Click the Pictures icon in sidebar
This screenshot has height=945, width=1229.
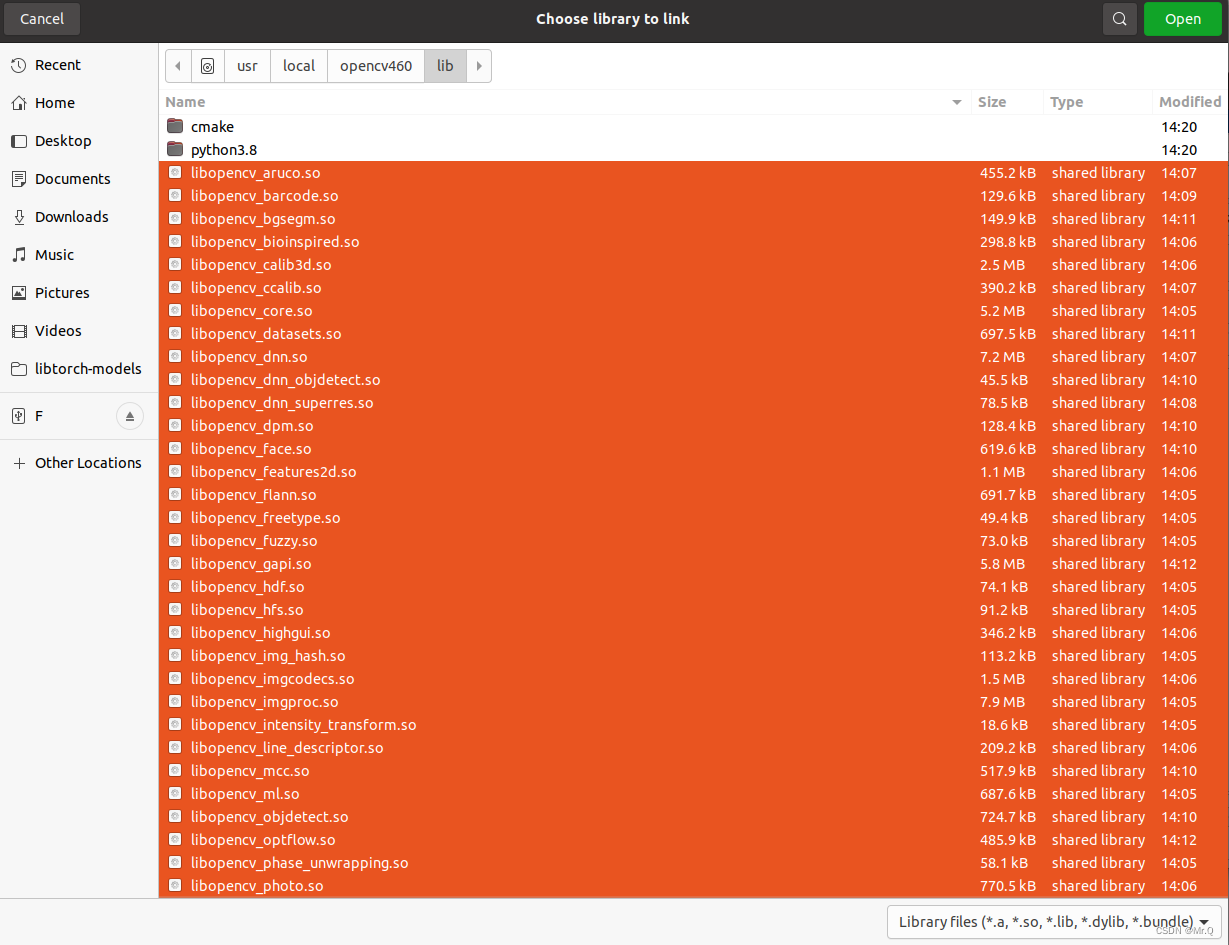point(18,293)
